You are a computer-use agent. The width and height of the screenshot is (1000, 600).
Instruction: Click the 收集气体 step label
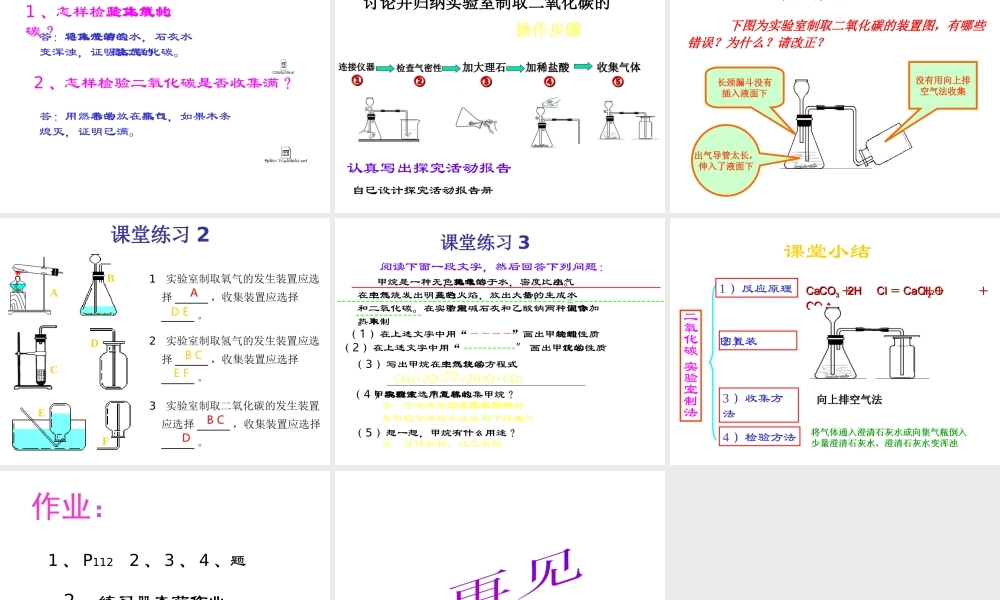(619, 67)
